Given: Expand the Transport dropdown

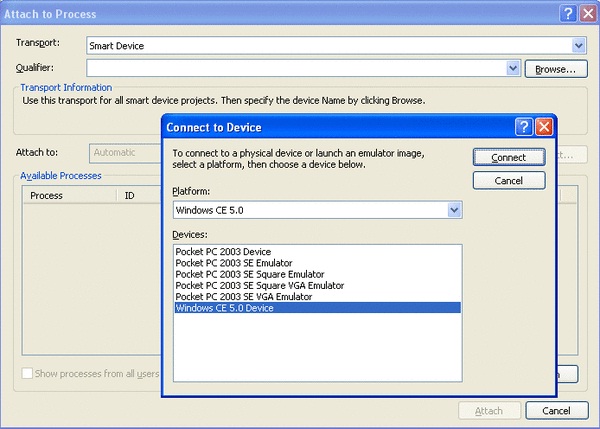Looking at the screenshot, I should point(579,45).
